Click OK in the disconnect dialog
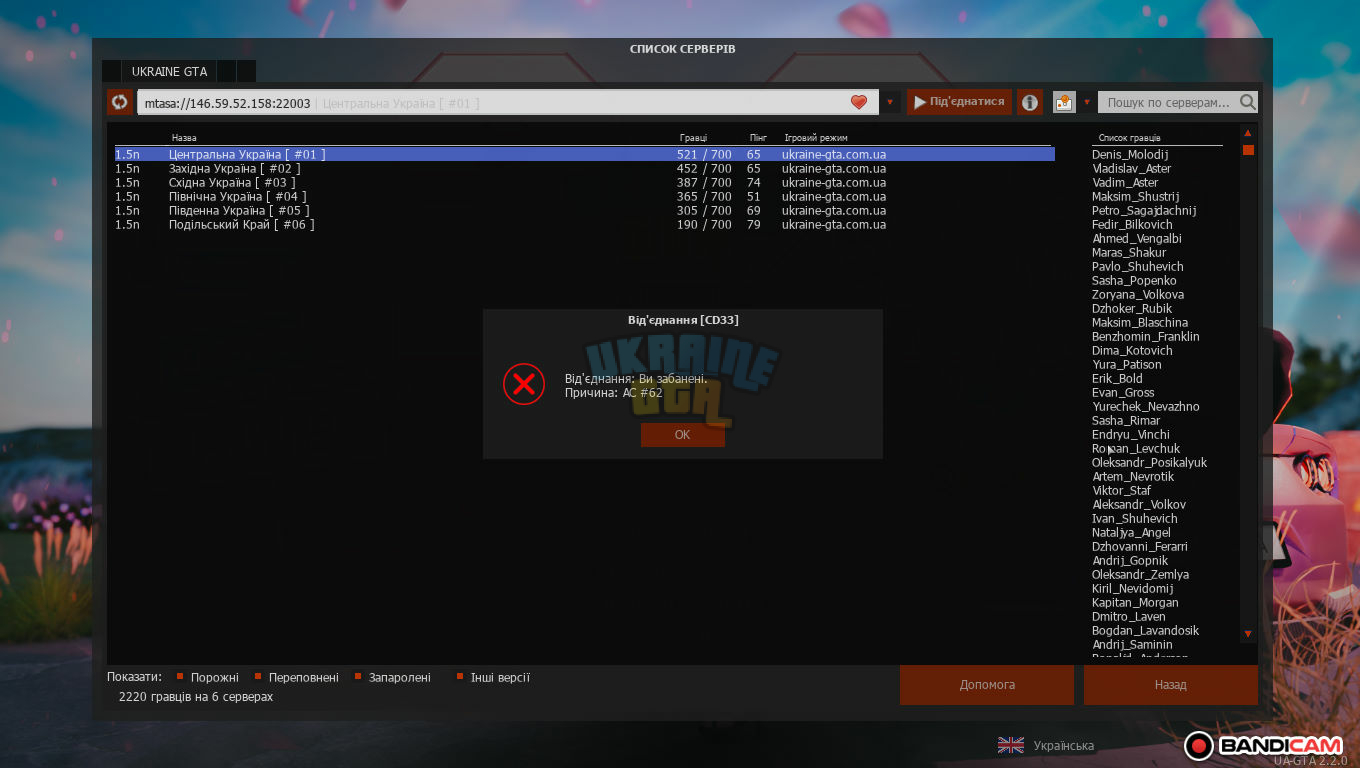Image resolution: width=1360 pixels, height=768 pixels. pos(683,435)
